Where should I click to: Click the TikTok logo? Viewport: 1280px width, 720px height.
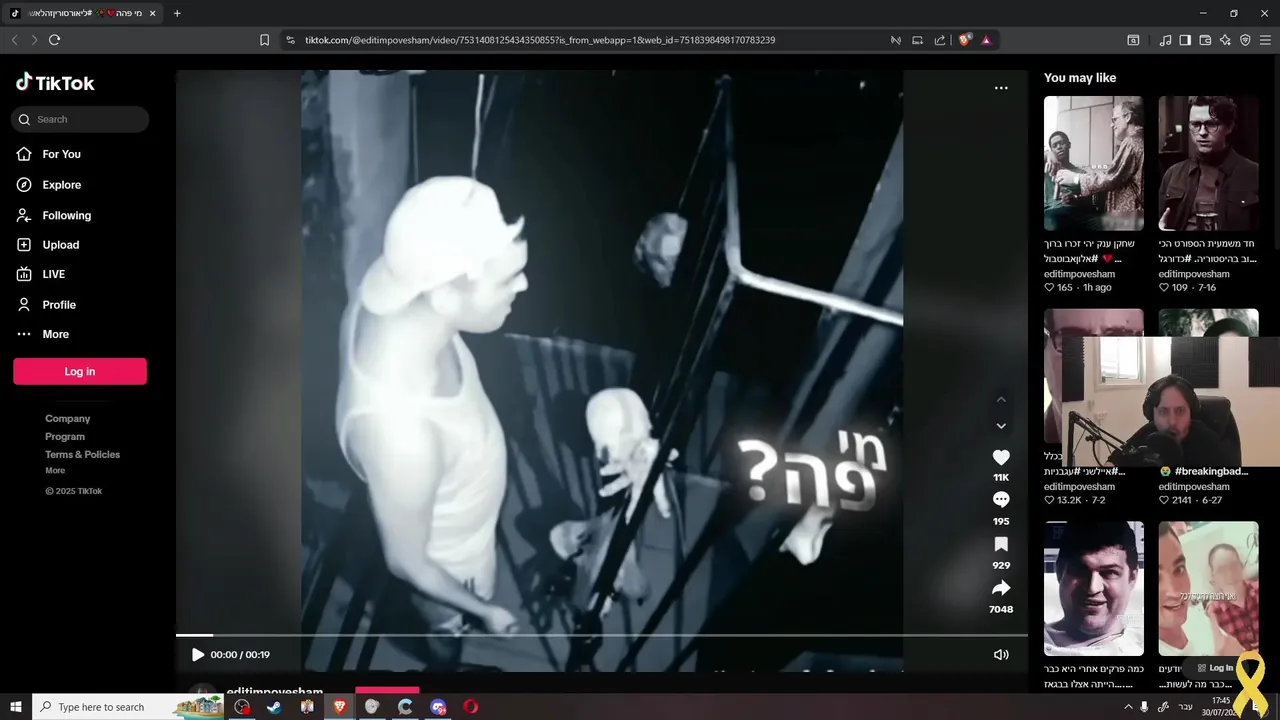click(55, 83)
